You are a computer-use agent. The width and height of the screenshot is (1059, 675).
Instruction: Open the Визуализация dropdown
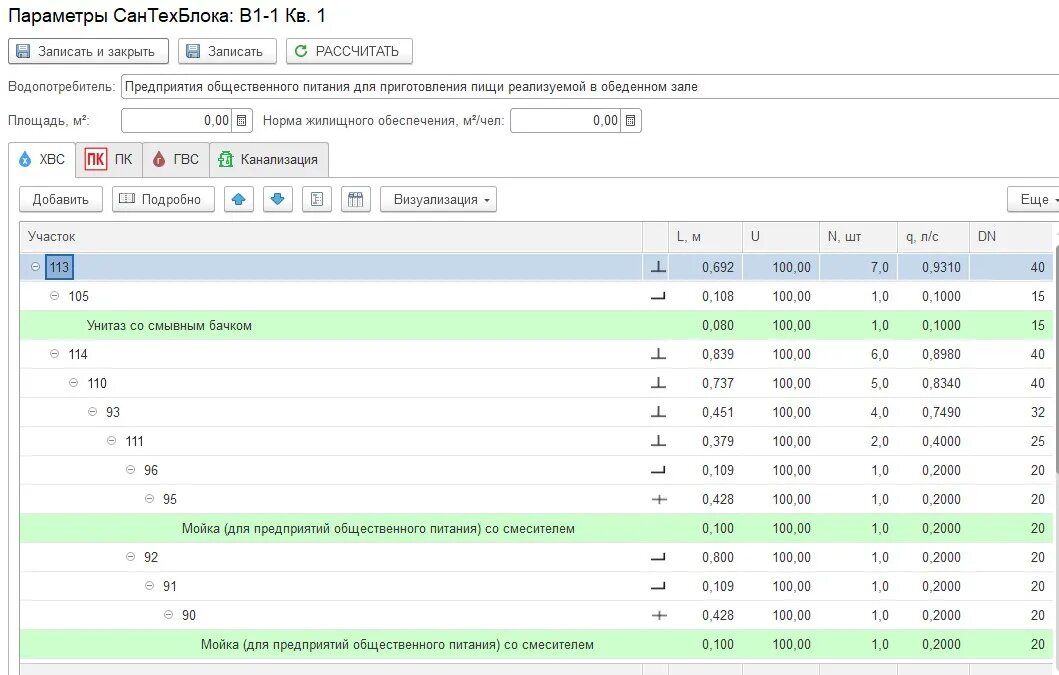tap(438, 199)
